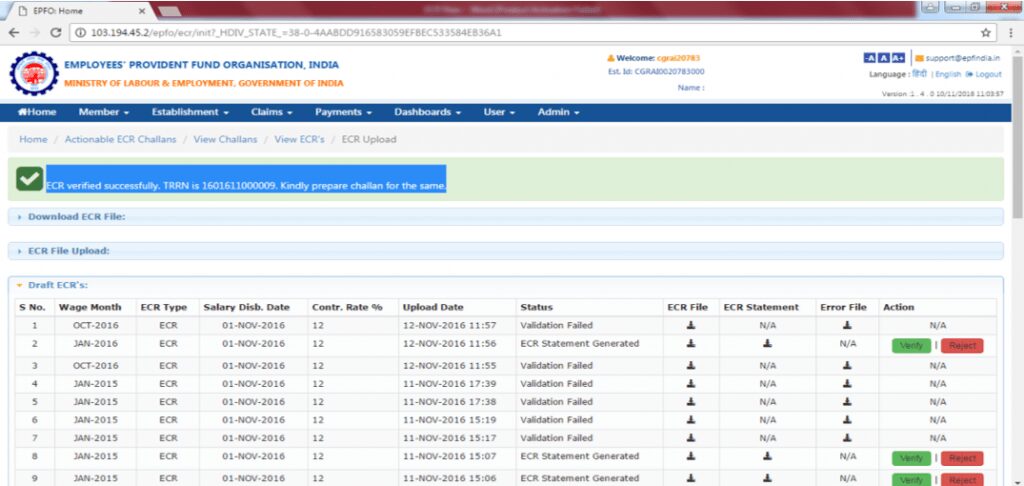Verify the JAN-2016 ECR in row 2
This screenshot has width=1024, height=486.
pyautogui.click(x=911, y=345)
